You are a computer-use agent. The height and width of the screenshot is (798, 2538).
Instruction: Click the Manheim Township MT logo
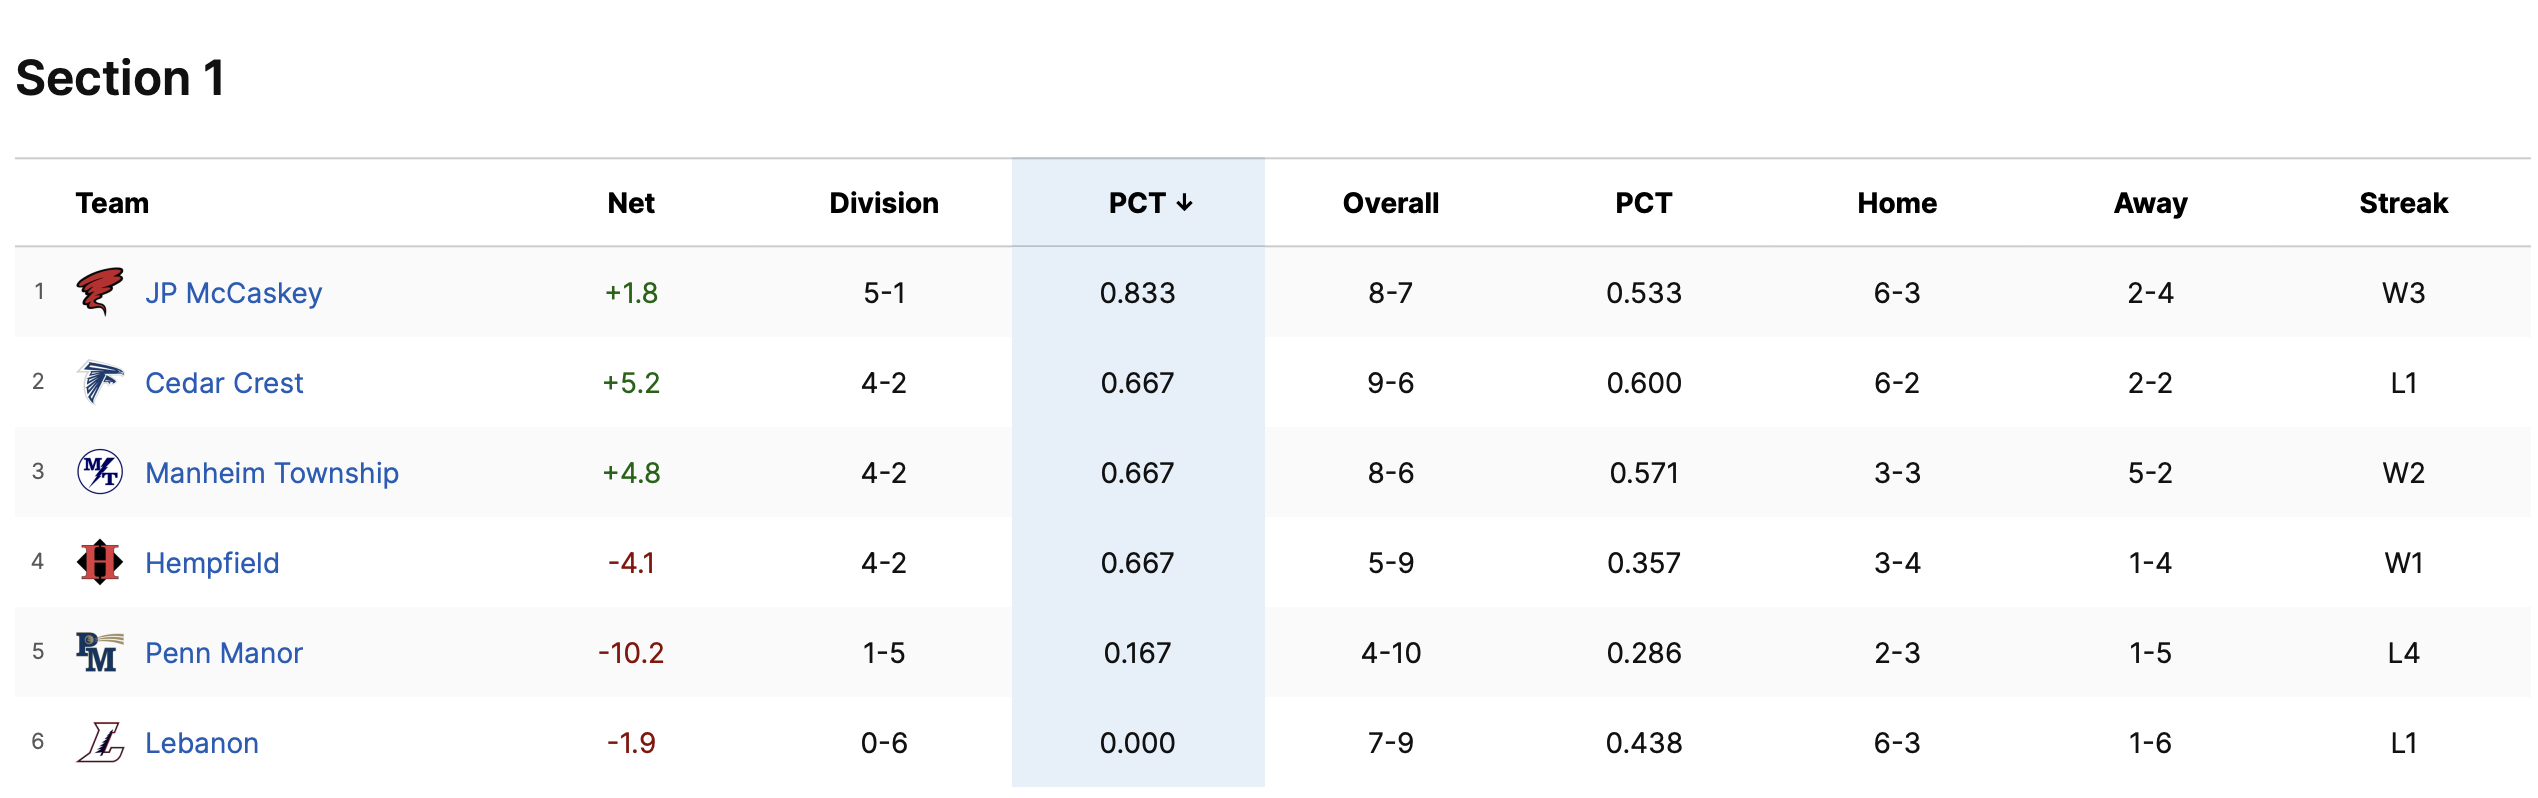100,472
